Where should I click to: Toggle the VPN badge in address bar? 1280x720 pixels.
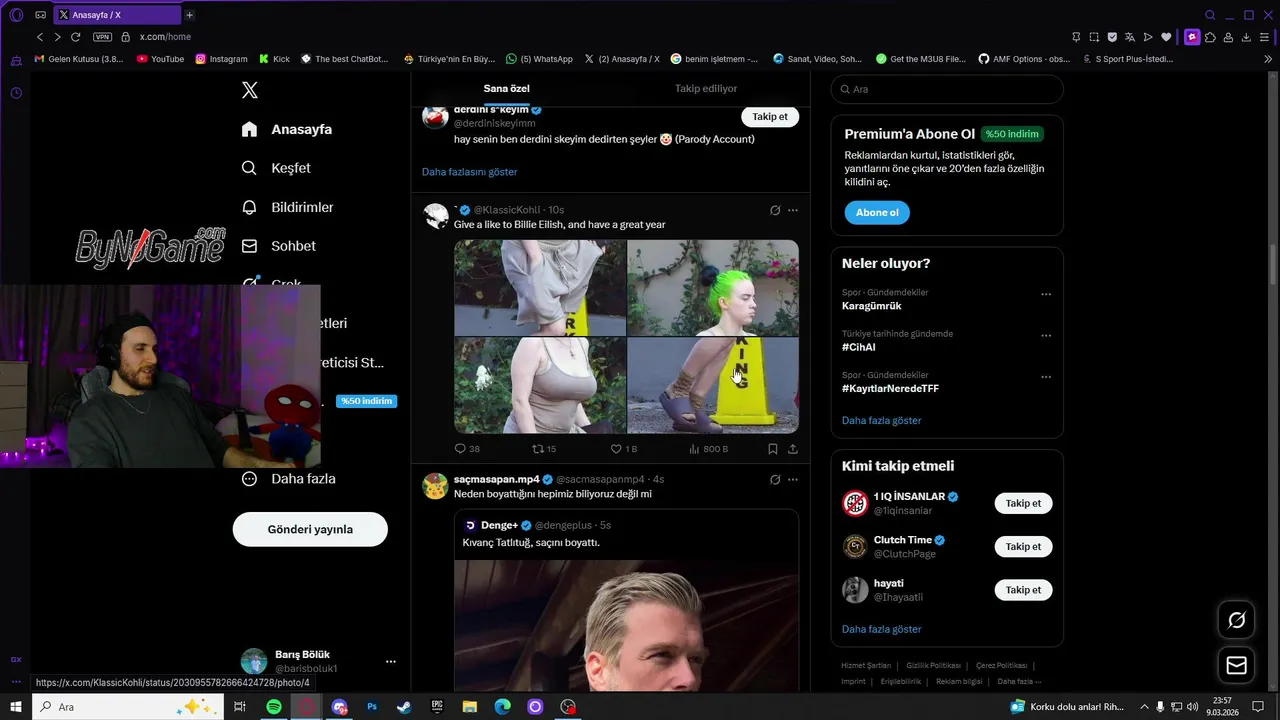[102, 37]
